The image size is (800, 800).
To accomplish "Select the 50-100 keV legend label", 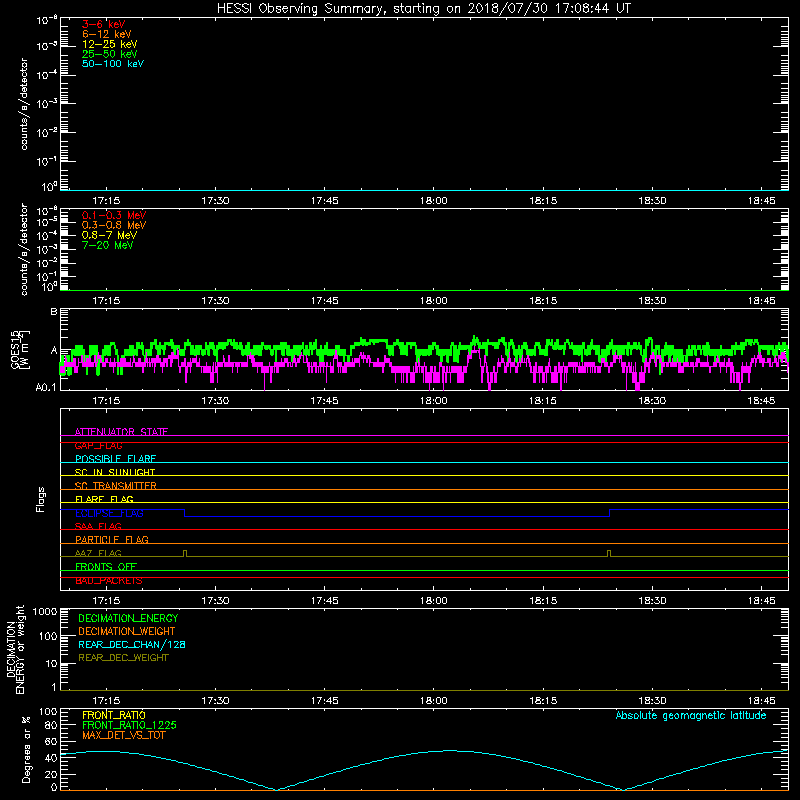I will 113,64.
